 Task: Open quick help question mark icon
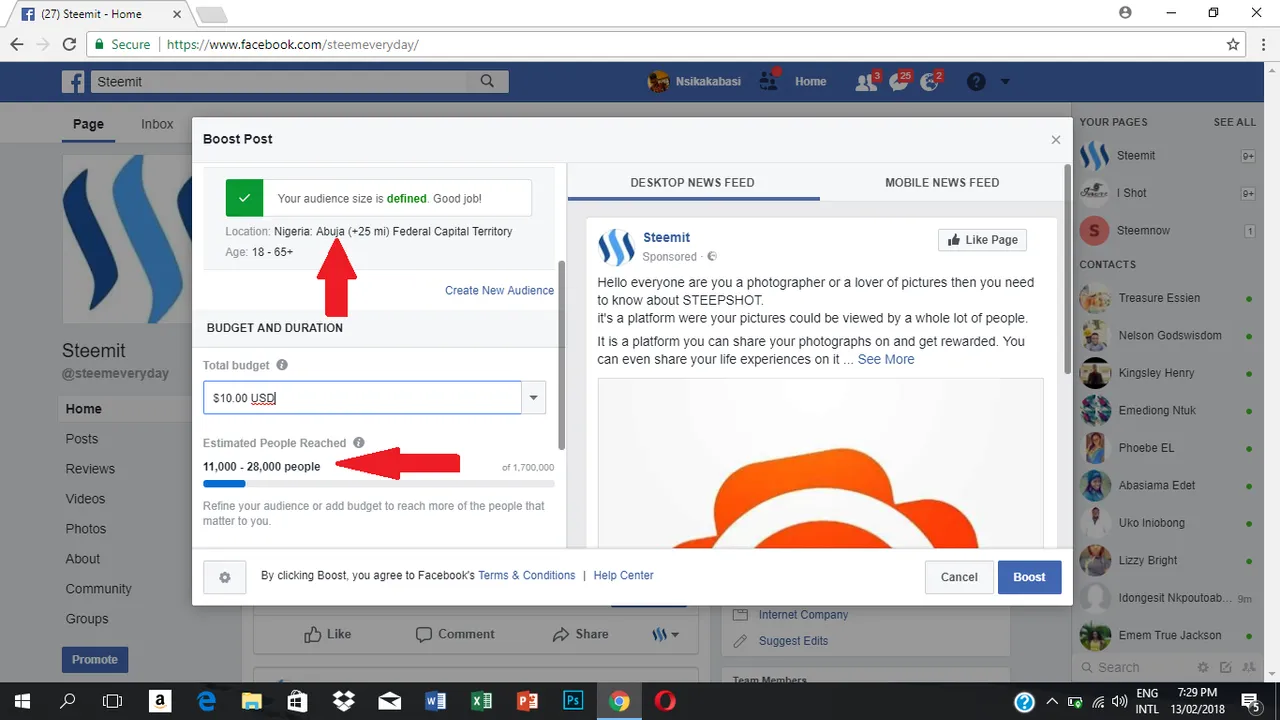(x=976, y=81)
